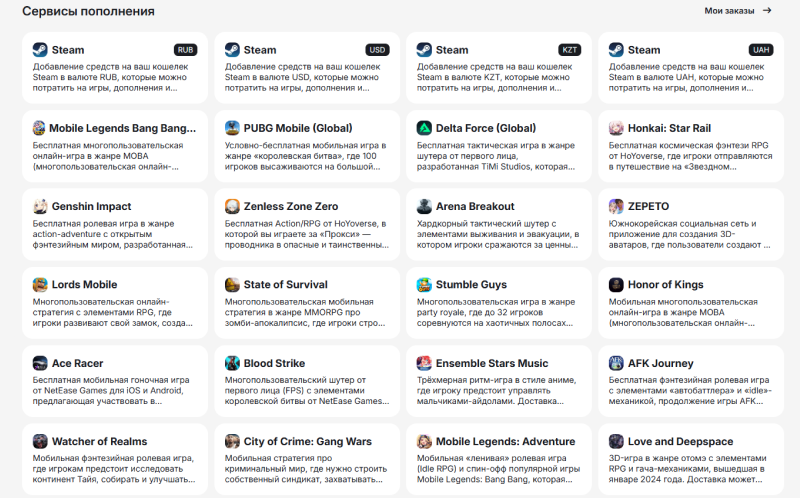Click the Lords Mobile game icon

point(40,284)
